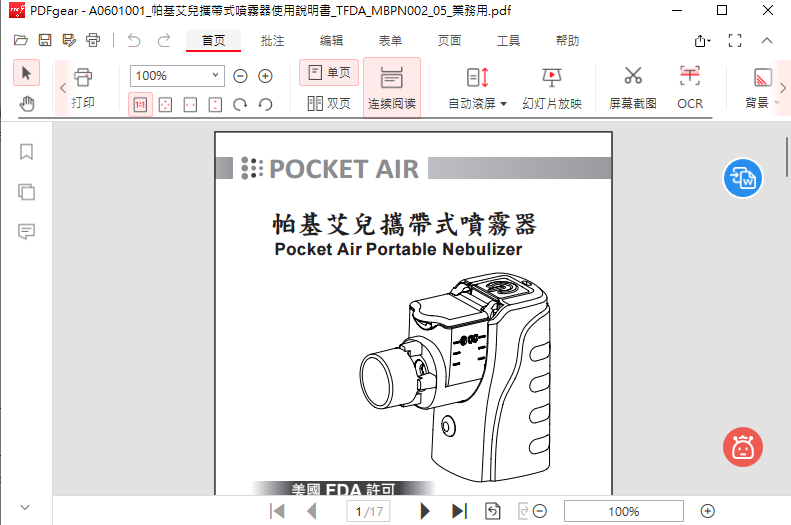Click the blue convert to Word button
Viewport: 791px width, 525px height.
tap(743, 178)
